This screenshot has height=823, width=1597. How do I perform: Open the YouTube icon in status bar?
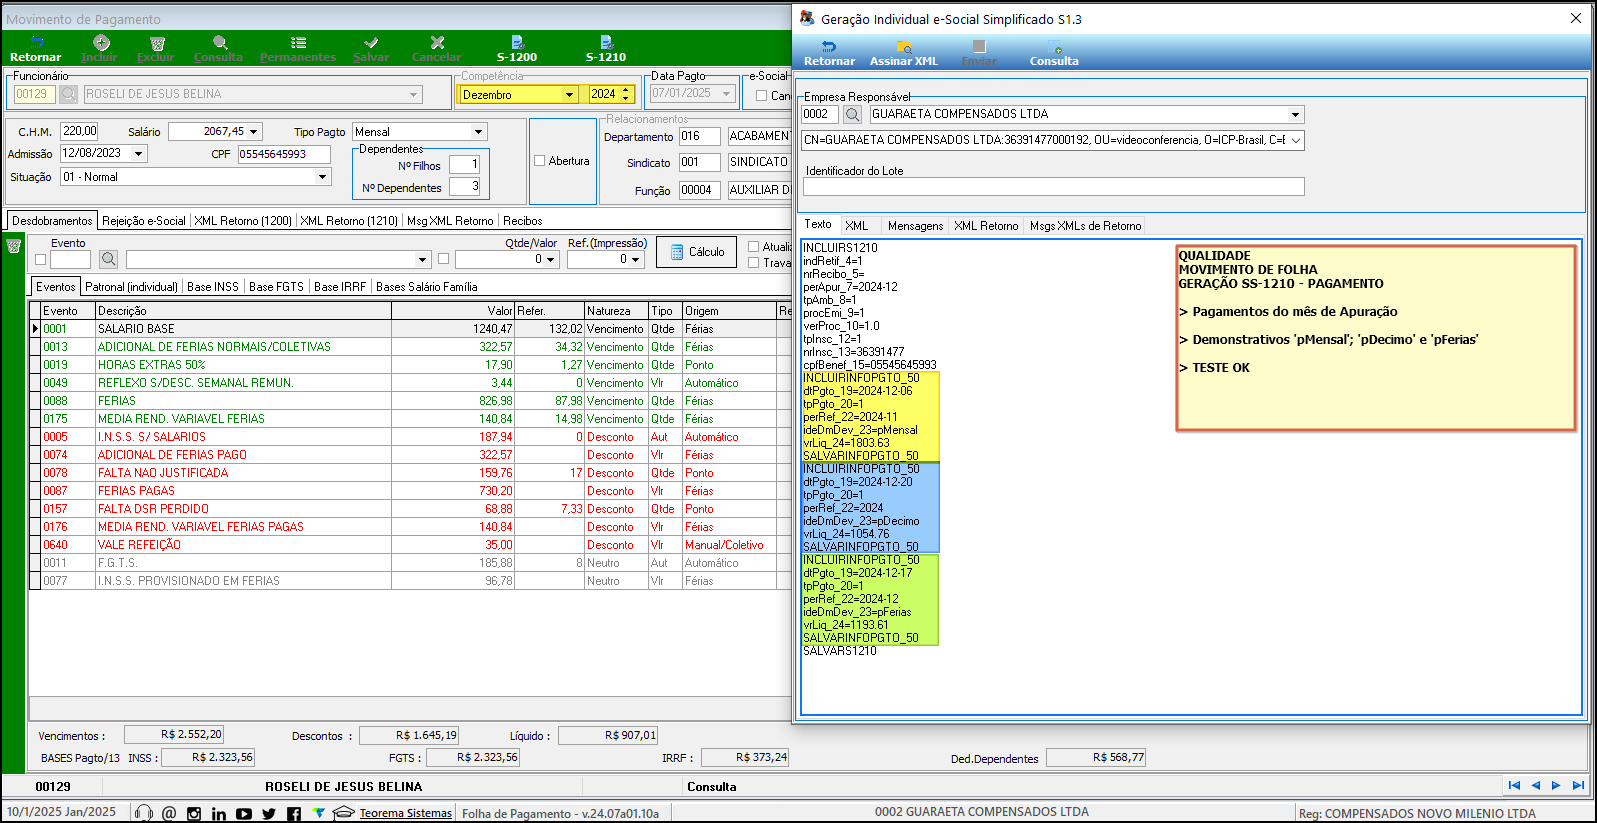click(x=244, y=813)
